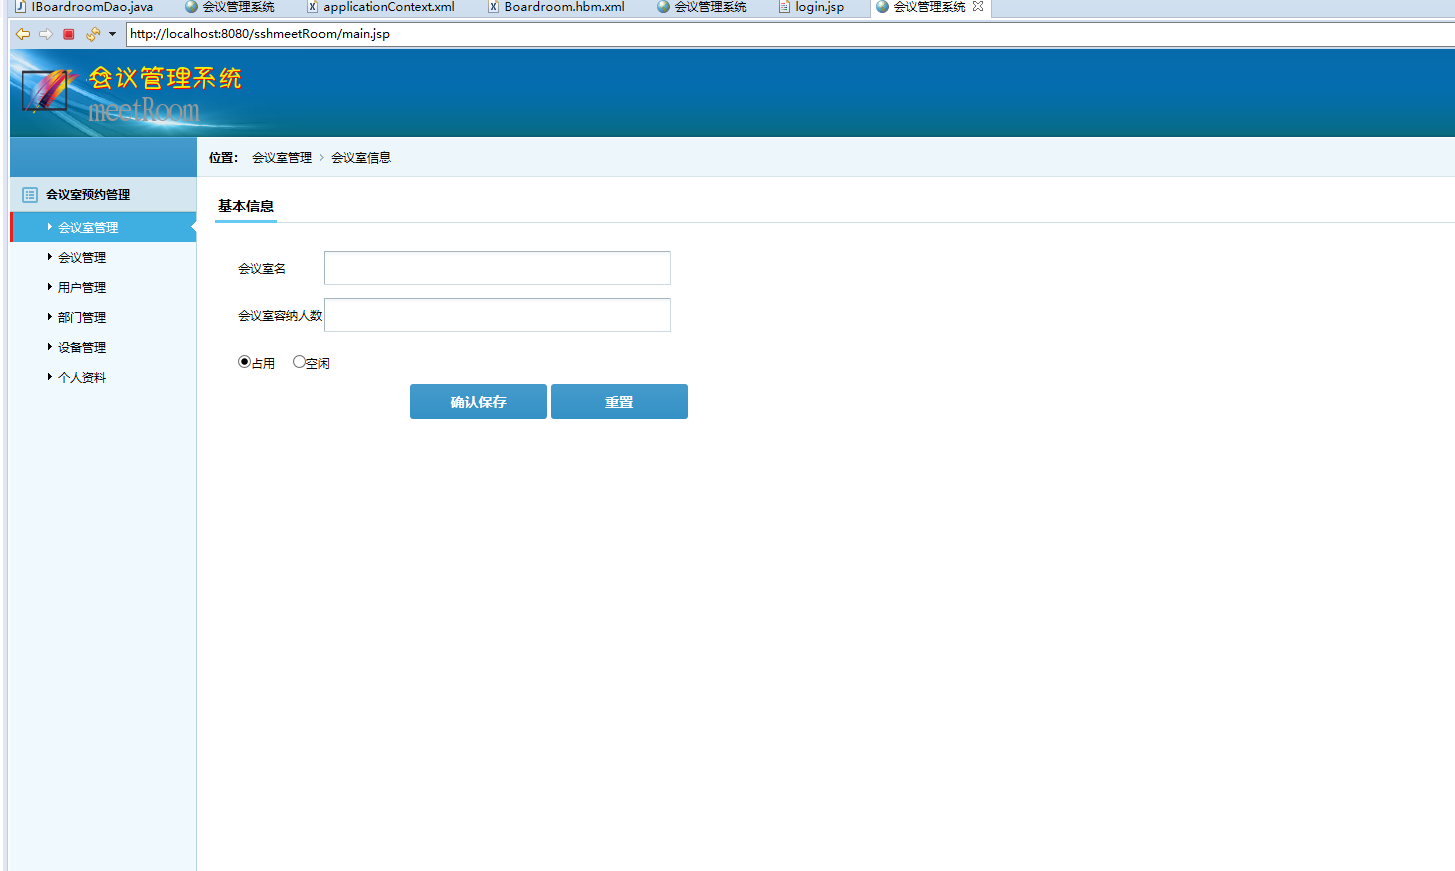
Task: Click the meetRoom text under the header title
Action: coord(144,110)
